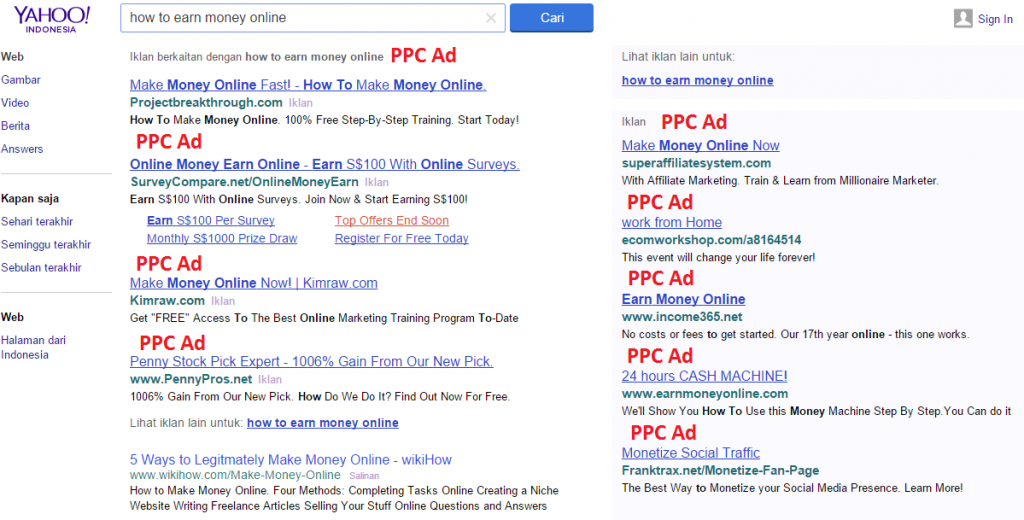Filter by Sebulan terakhir

coord(43,268)
